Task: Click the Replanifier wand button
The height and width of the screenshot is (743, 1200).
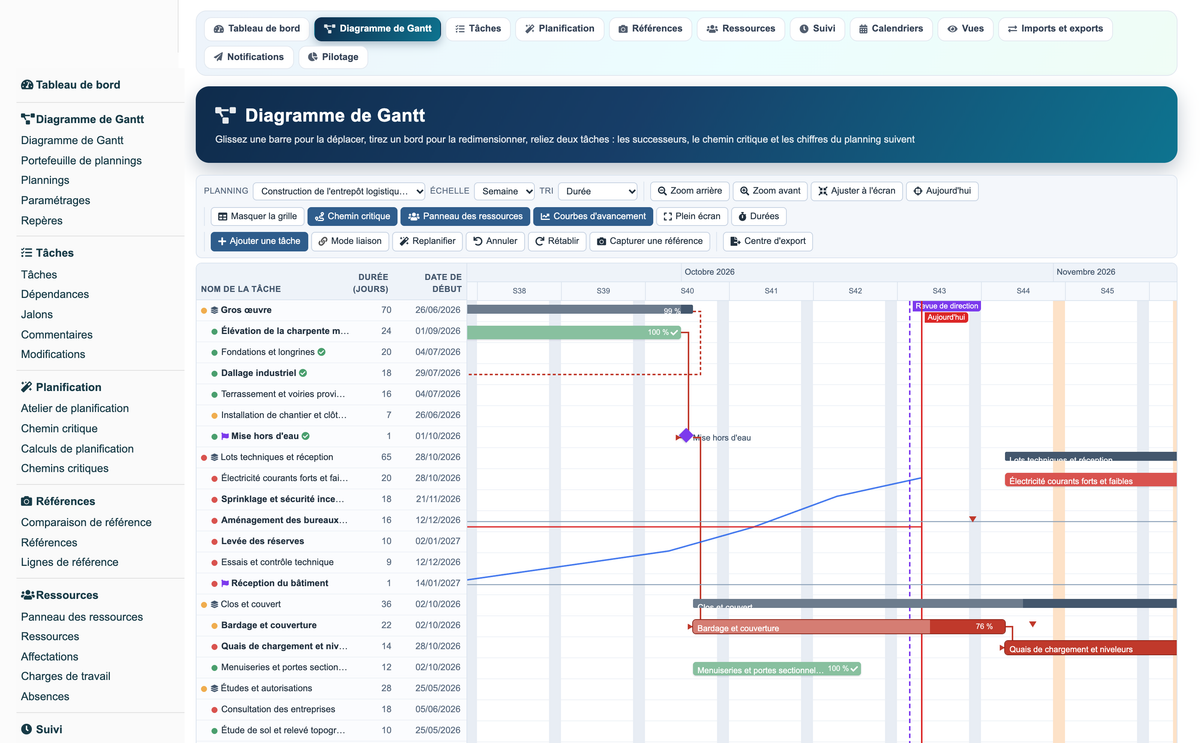Action: tap(426, 241)
